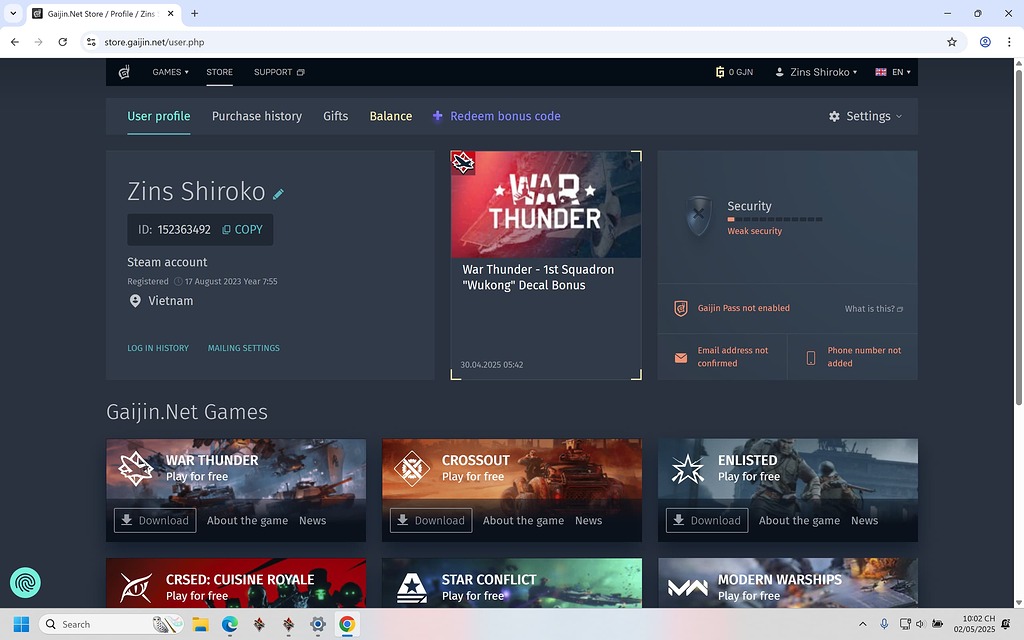Screen dimensions: 1024x640
Task: Click the email envelope icon
Action: click(681, 357)
